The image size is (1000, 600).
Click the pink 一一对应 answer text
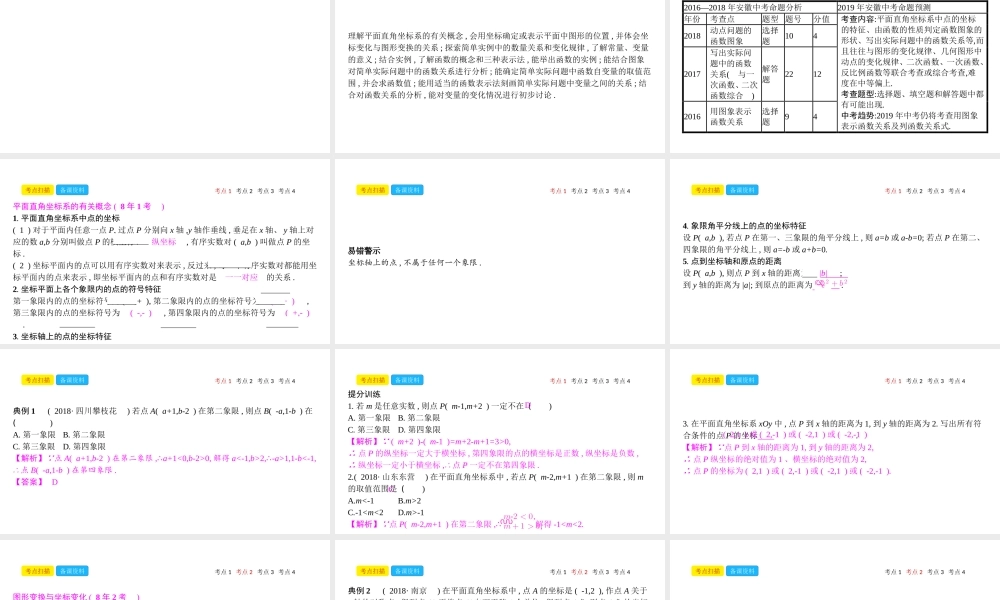[242, 277]
